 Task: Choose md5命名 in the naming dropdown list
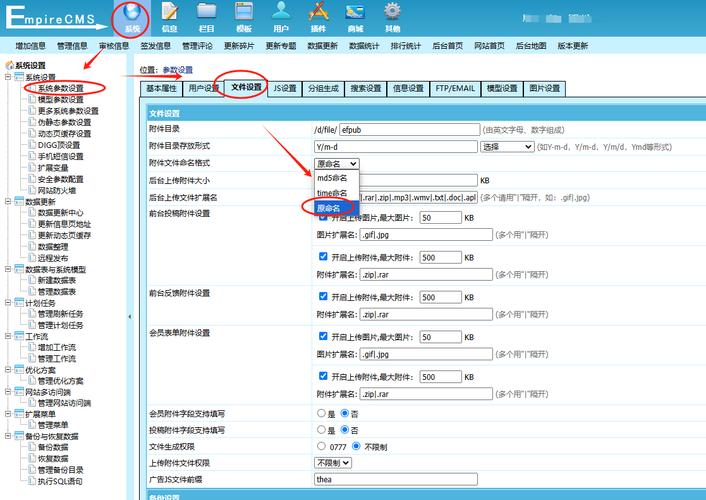click(332, 178)
